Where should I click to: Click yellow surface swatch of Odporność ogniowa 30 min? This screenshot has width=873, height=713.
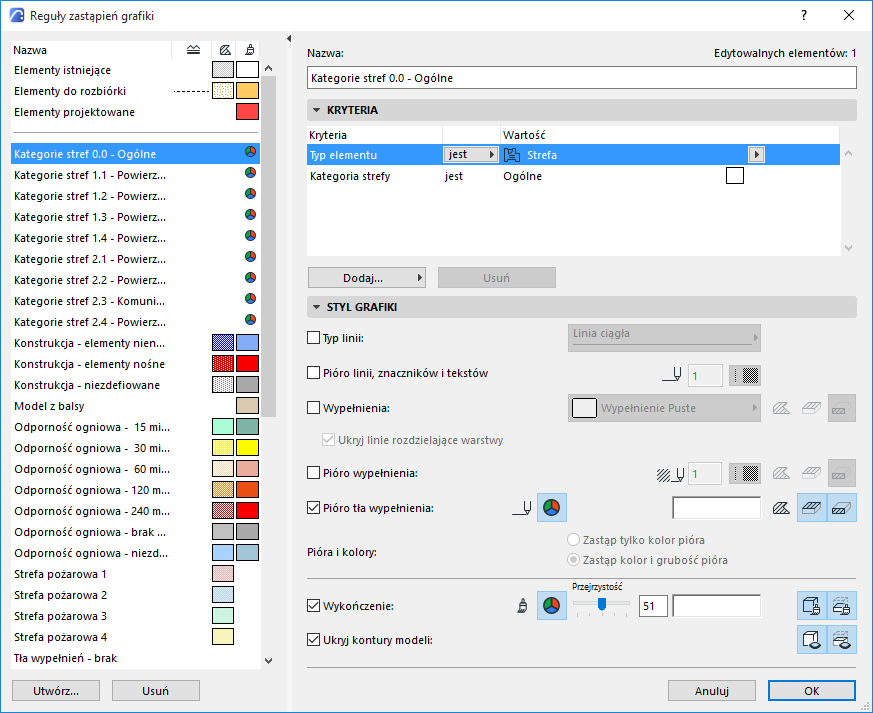tap(247, 448)
